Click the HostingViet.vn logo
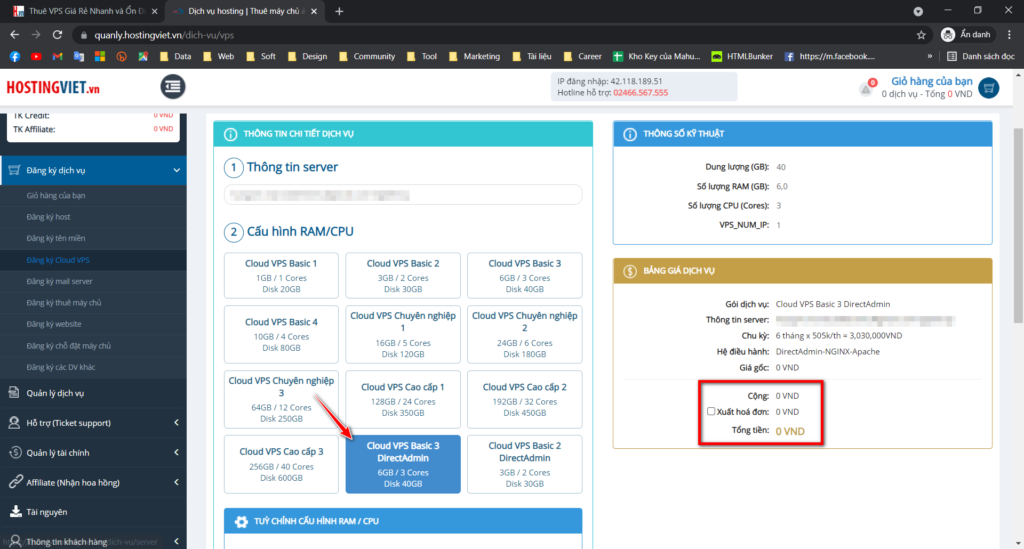The width and height of the screenshot is (1024, 549). tap(53, 87)
